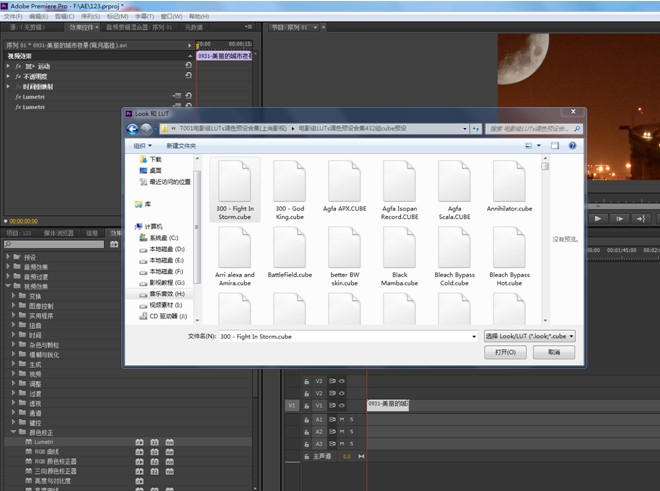
Task: Expand the 预设 folder
Action: 8,256
